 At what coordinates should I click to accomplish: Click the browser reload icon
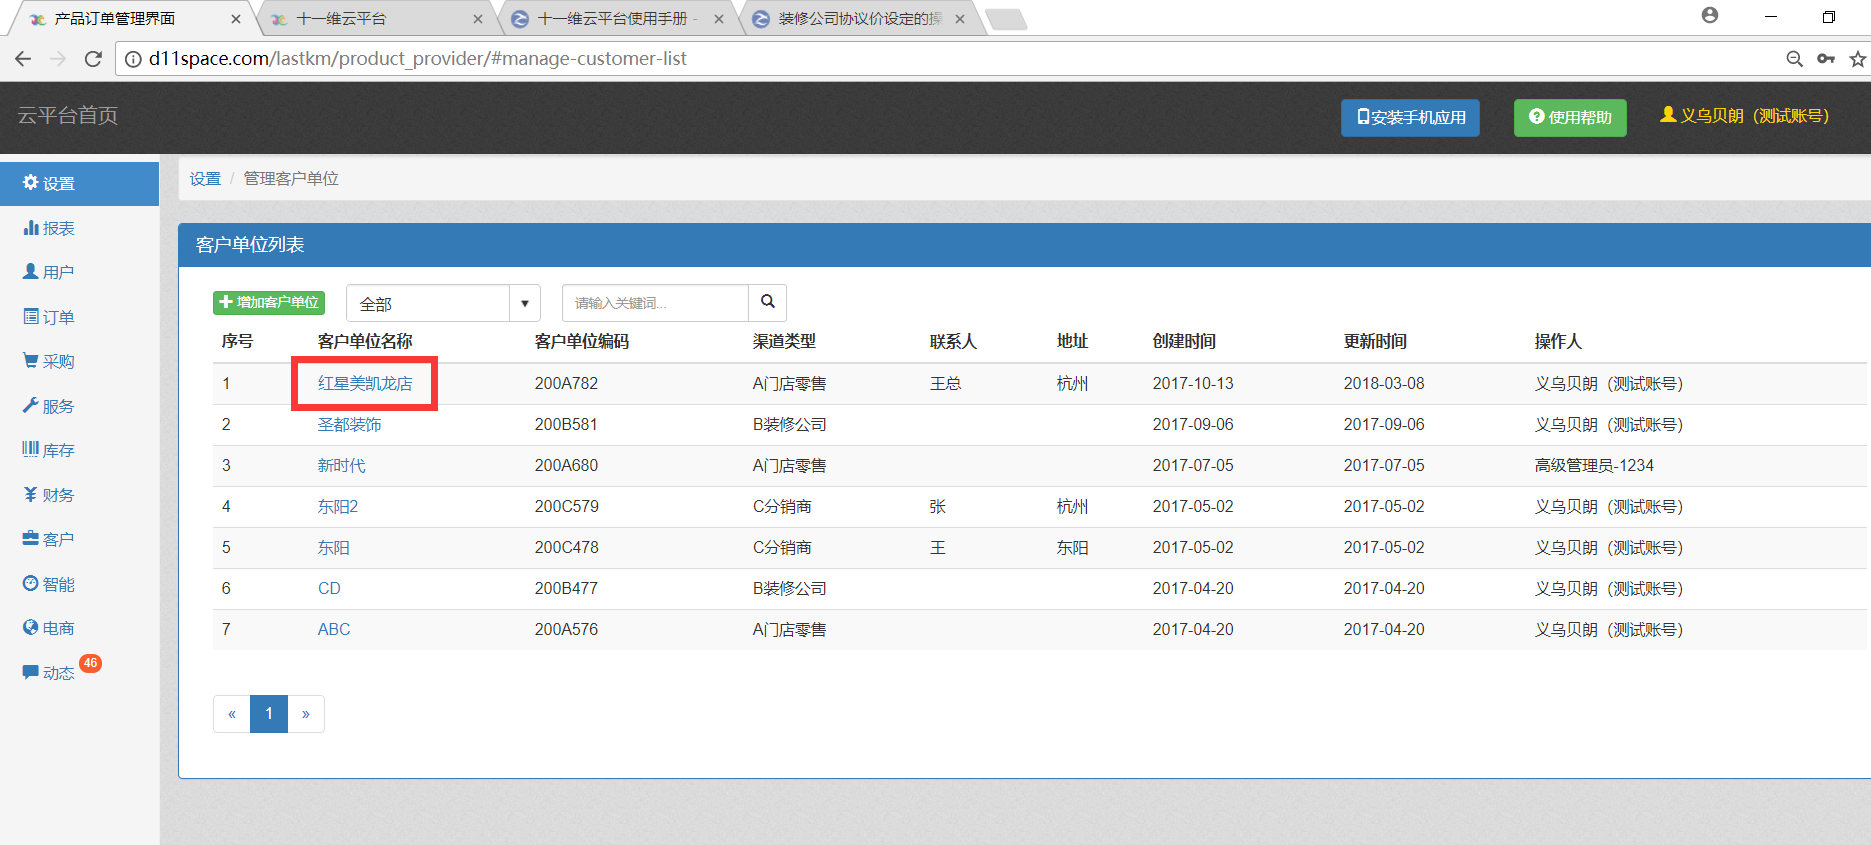pyautogui.click(x=93, y=59)
